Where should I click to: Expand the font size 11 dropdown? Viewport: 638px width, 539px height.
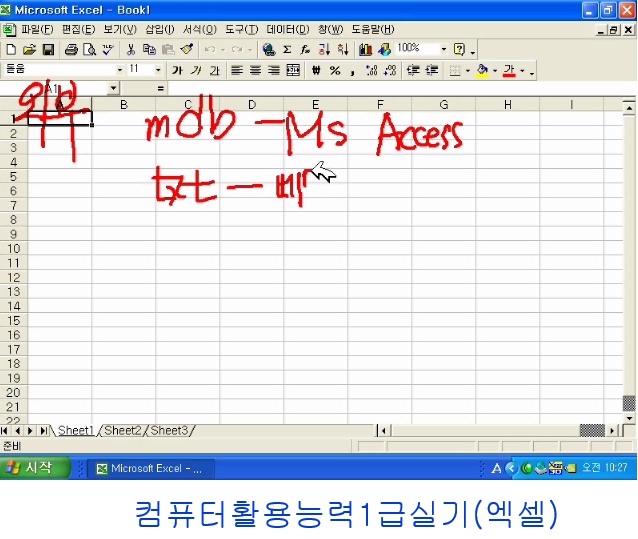click(x=158, y=70)
